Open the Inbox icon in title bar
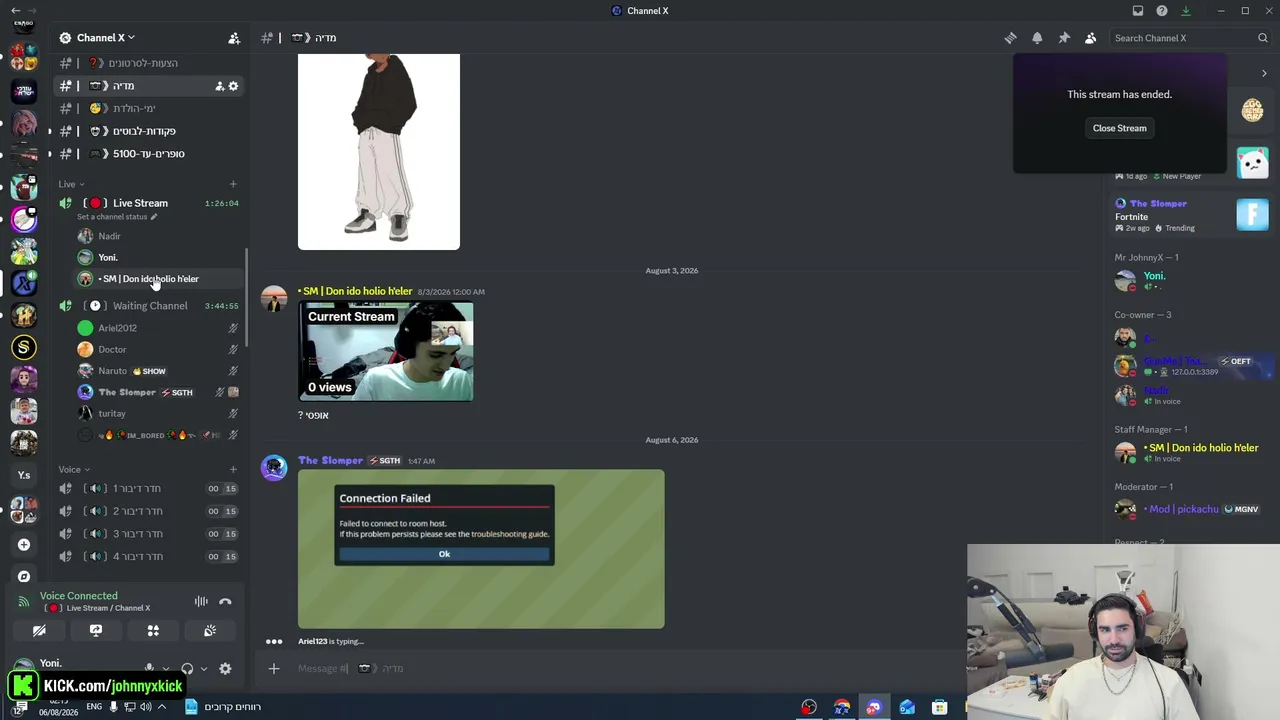The height and width of the screenshot is (720, 1280). coord(1138,11)
